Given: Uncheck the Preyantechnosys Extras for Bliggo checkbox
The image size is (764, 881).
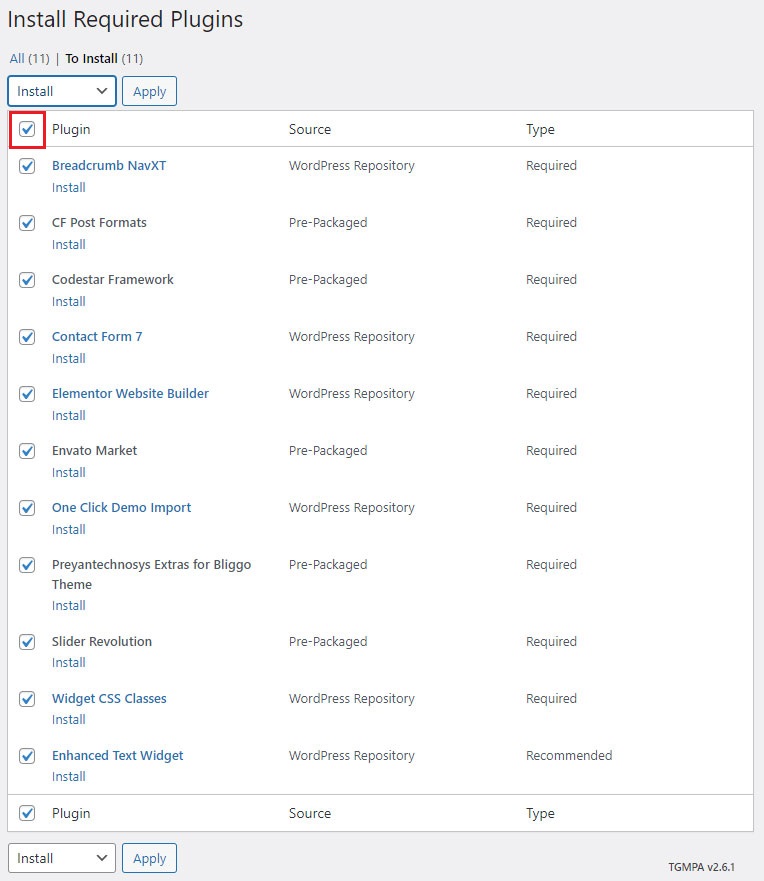Looking at the screenshot, I should click(x=27, y=565).
